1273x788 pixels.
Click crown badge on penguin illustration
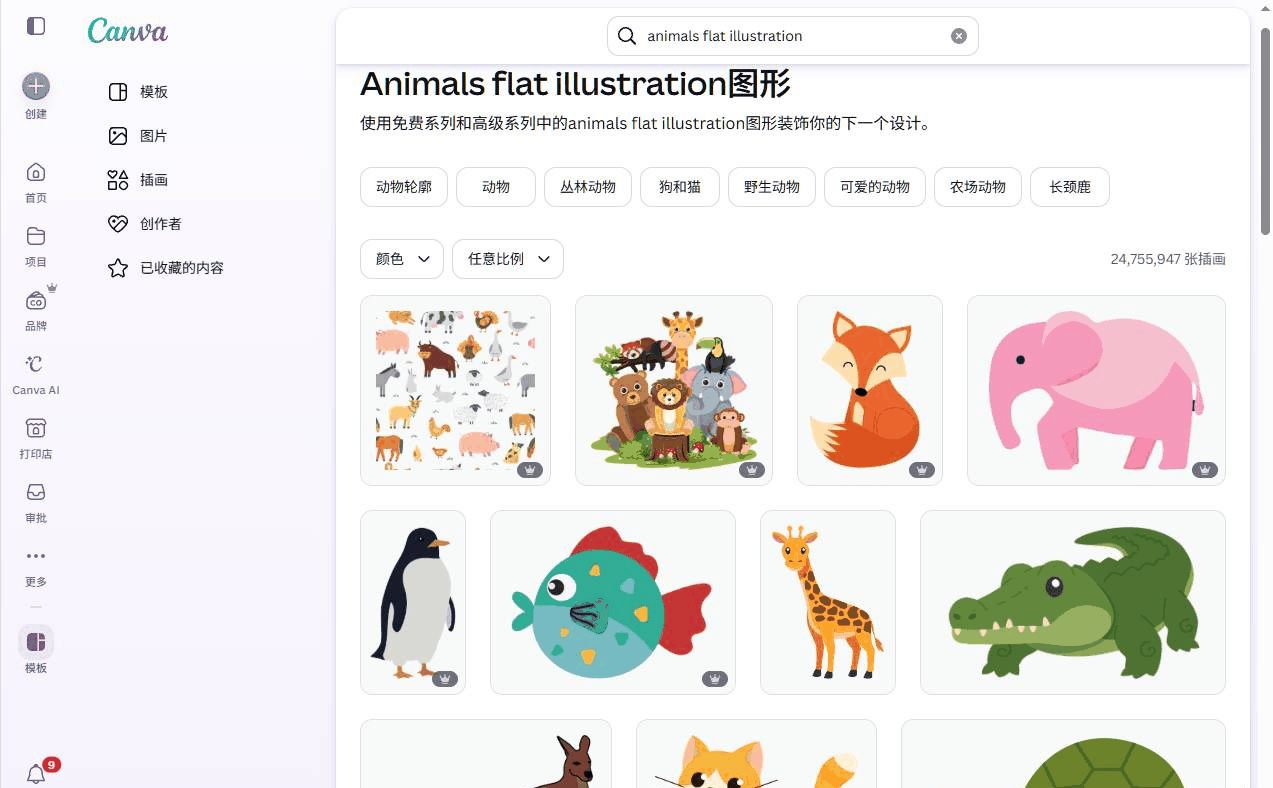[x=445, y=679]
